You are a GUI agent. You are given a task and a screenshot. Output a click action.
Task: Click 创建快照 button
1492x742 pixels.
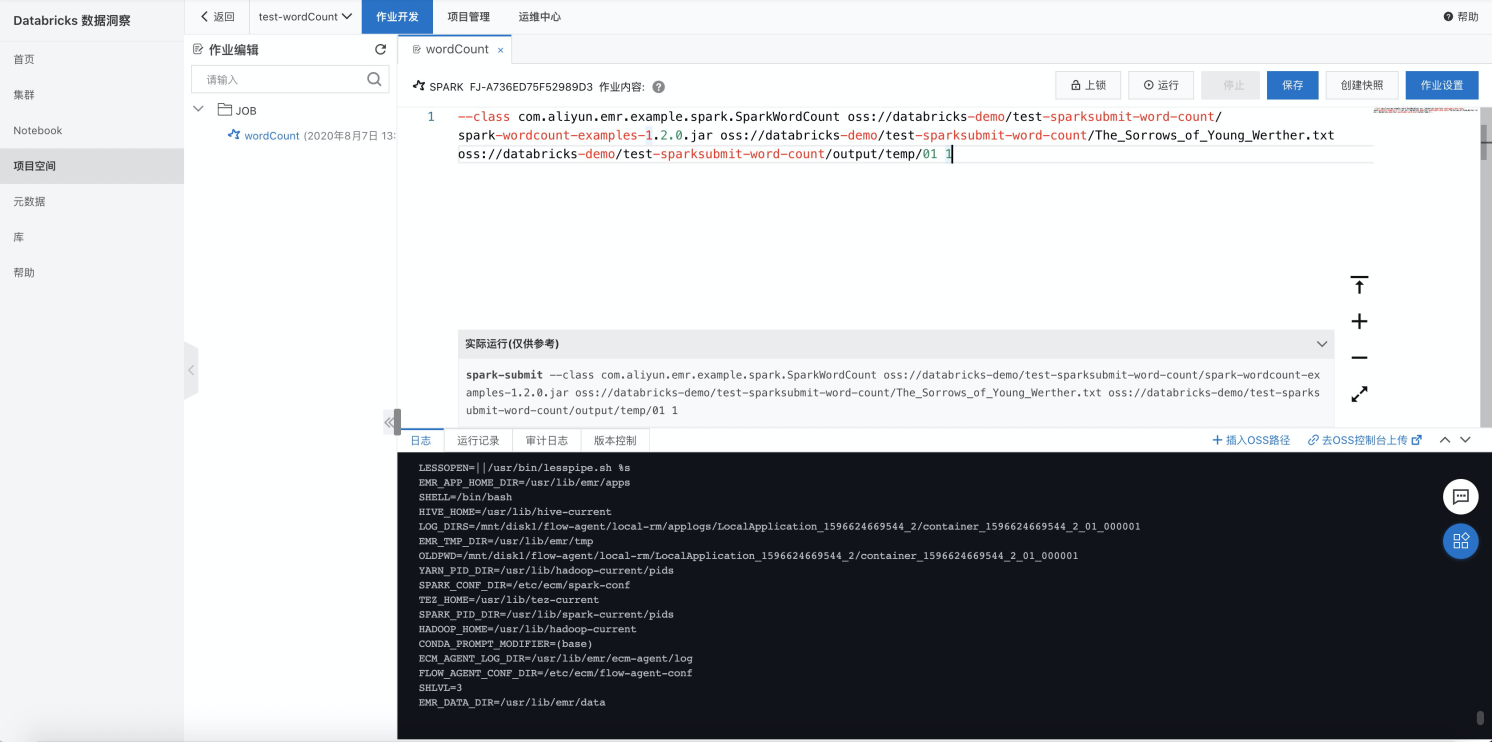(1362, 85)
